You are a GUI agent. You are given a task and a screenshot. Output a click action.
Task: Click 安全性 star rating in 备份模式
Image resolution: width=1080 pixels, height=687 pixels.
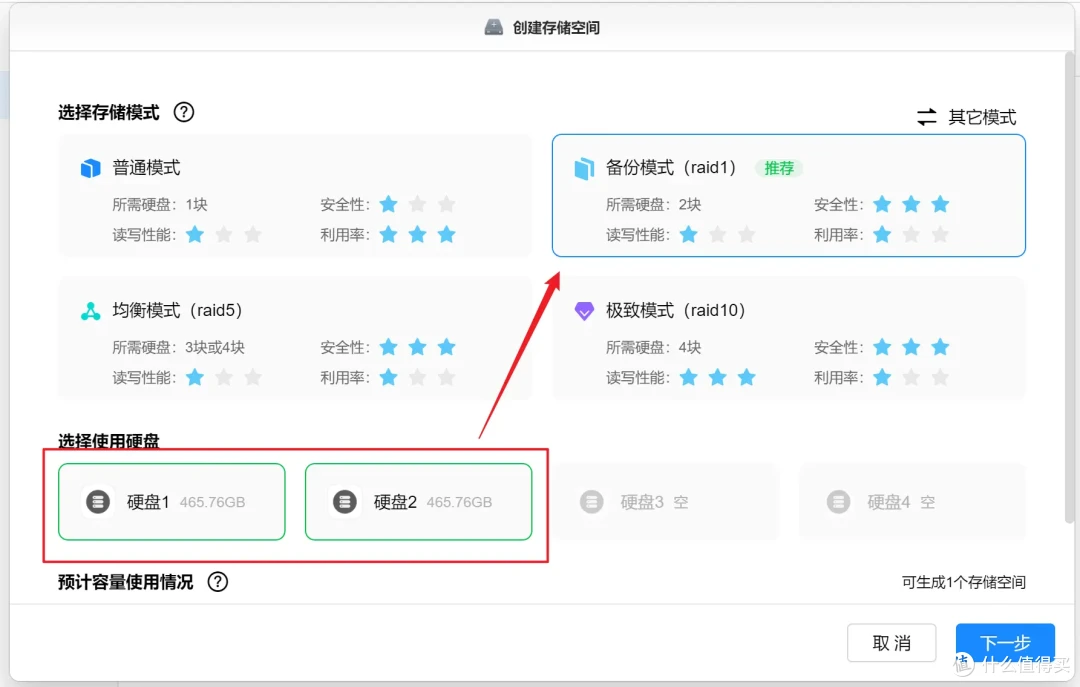[911, 204]
